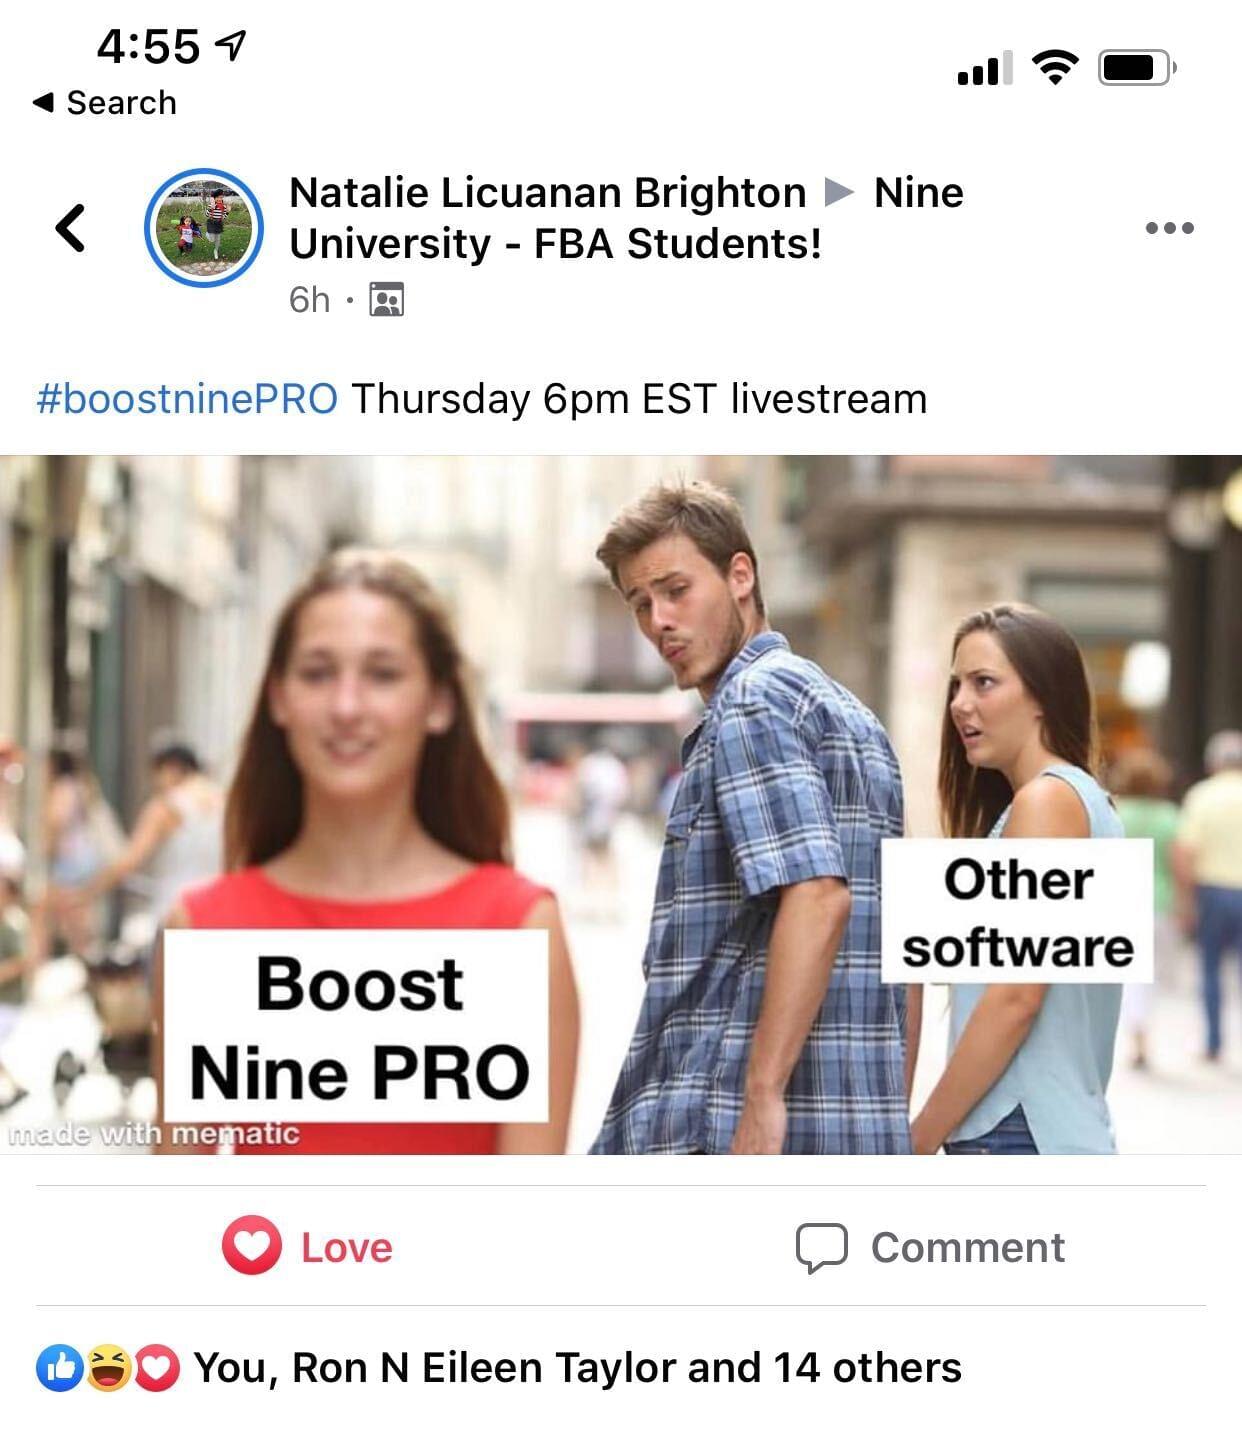
Task: Toggle the red Love heart reaction
Action: 251,1245
